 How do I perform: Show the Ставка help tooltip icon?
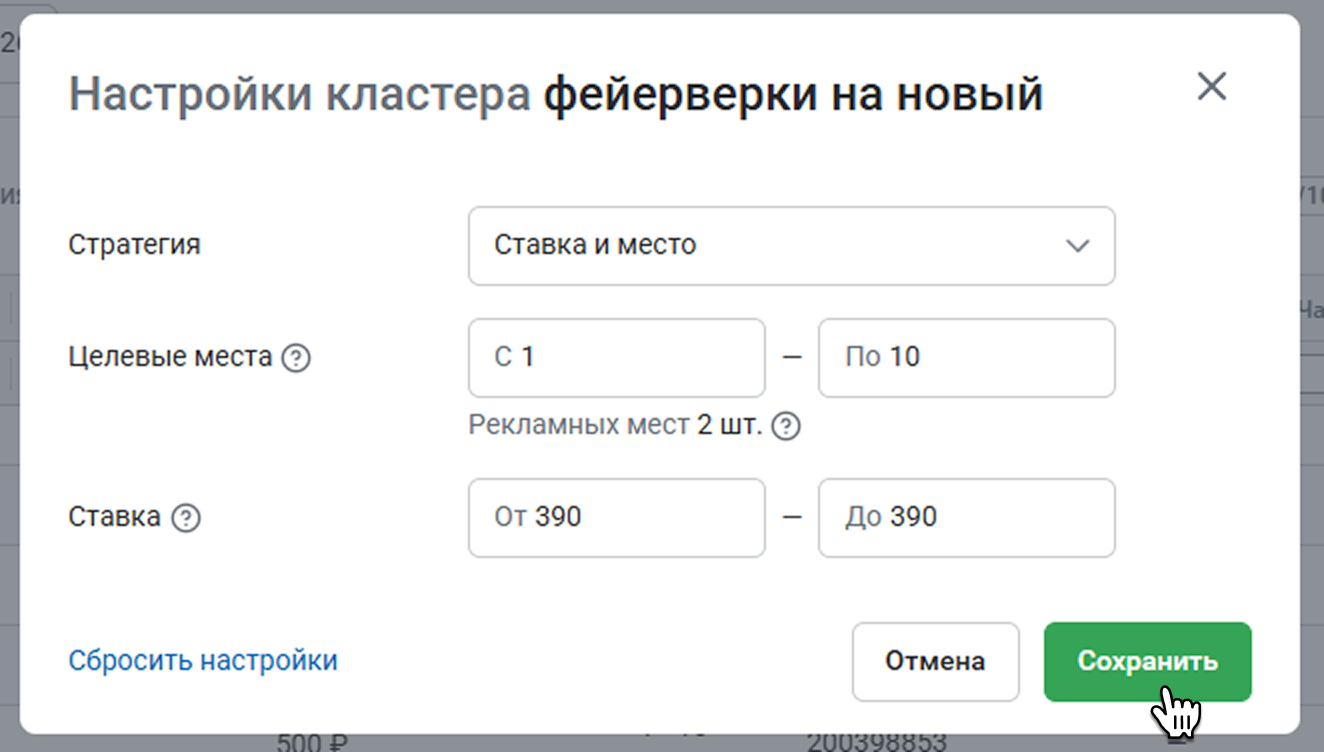186,518
